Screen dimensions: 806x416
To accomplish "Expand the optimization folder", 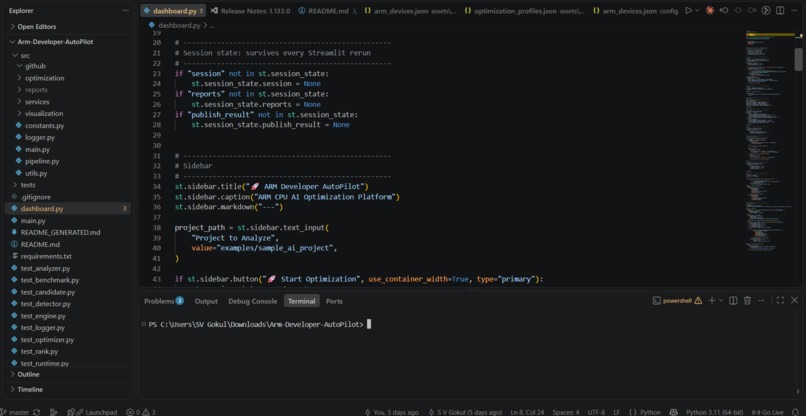I will pyautogui.click(x=45, y=78).
